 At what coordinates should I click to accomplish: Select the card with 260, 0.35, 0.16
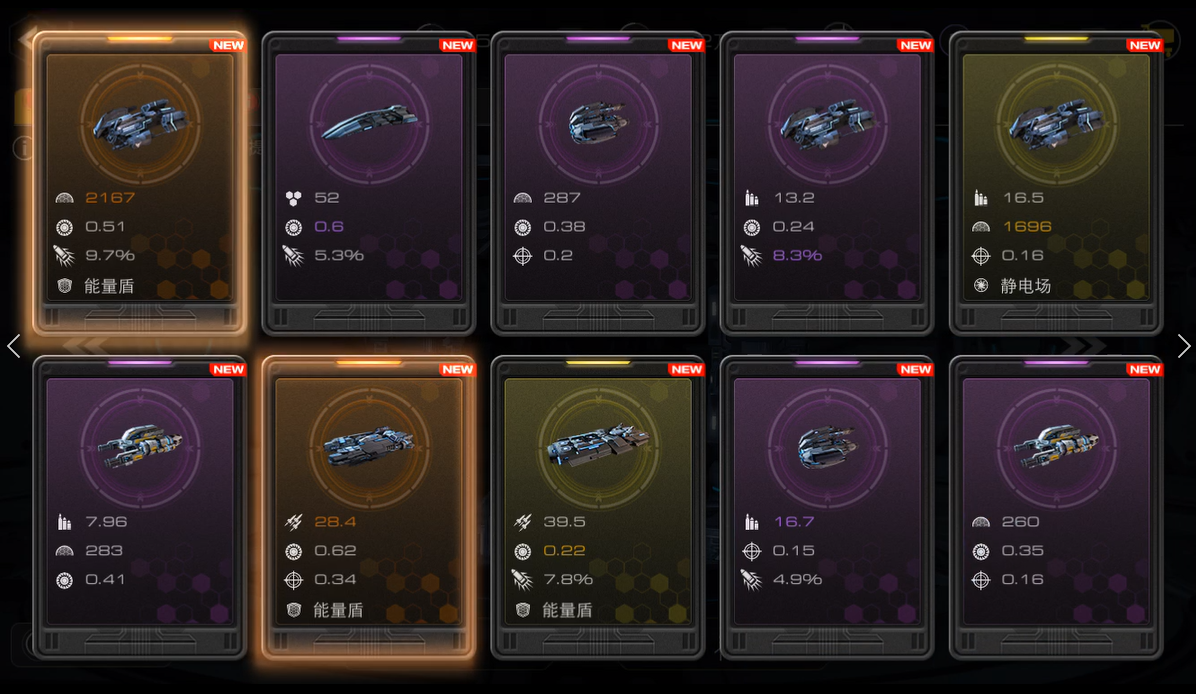(1056, 507)
